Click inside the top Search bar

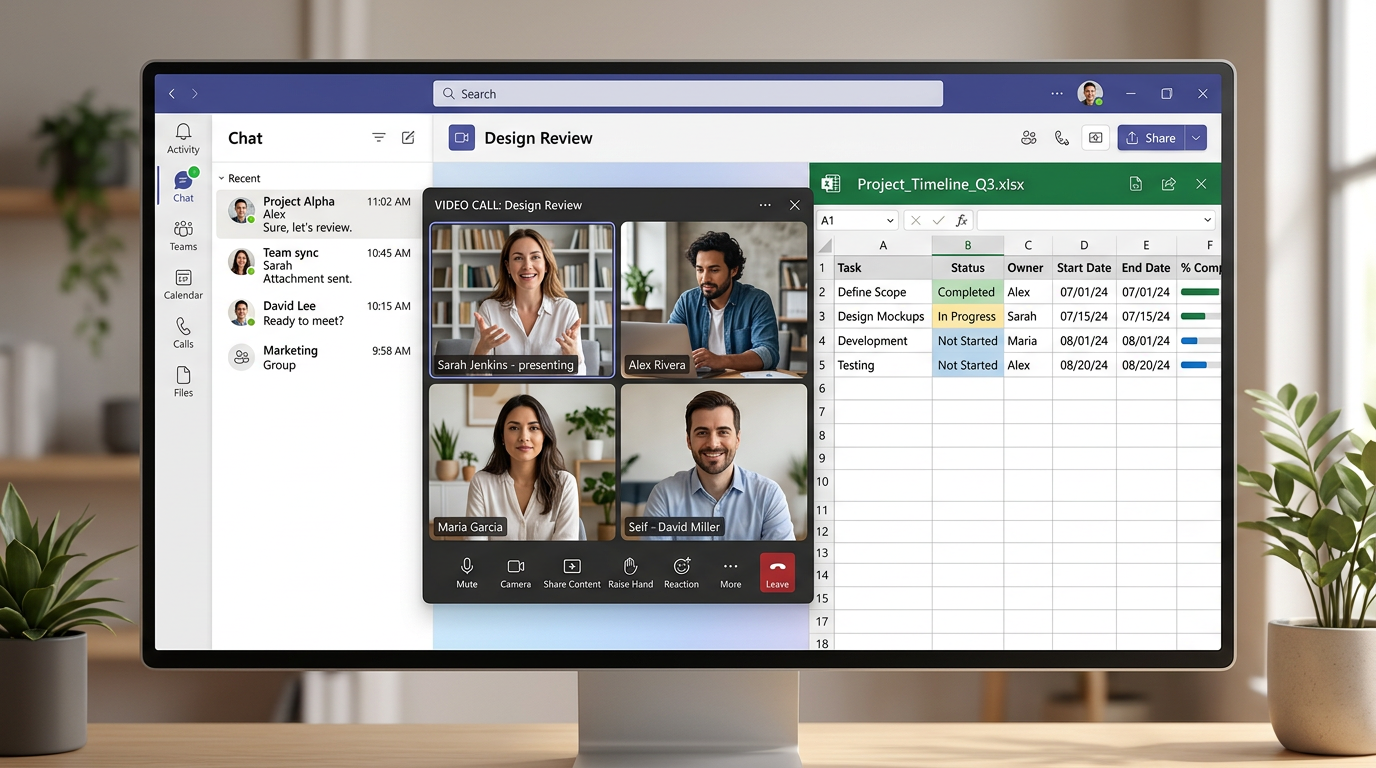pos(687,92)
